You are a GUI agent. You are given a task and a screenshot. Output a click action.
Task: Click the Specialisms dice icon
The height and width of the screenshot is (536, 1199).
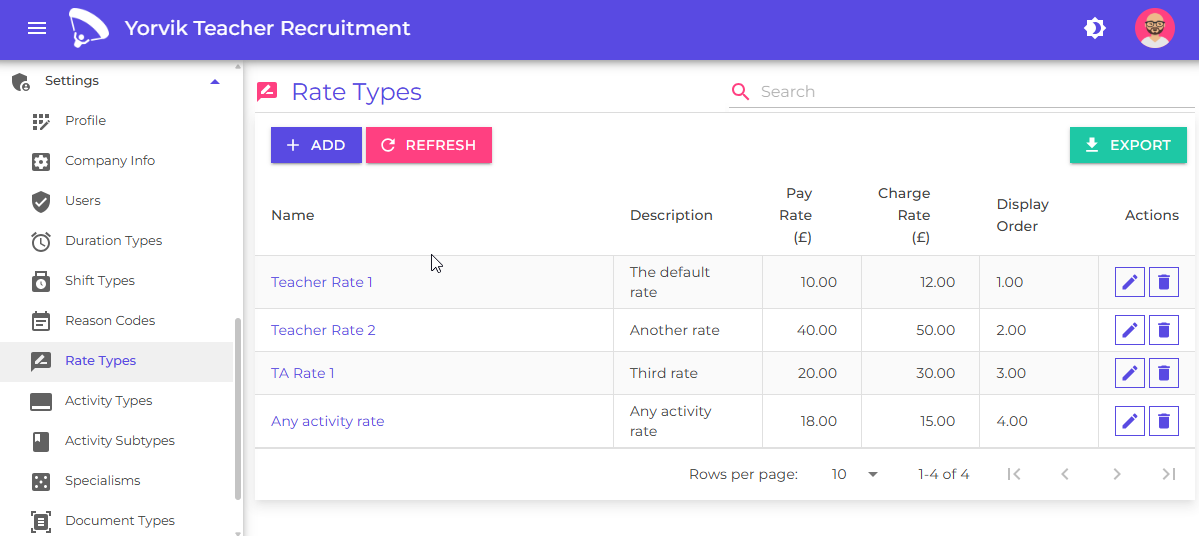click(x=41, y=482)
